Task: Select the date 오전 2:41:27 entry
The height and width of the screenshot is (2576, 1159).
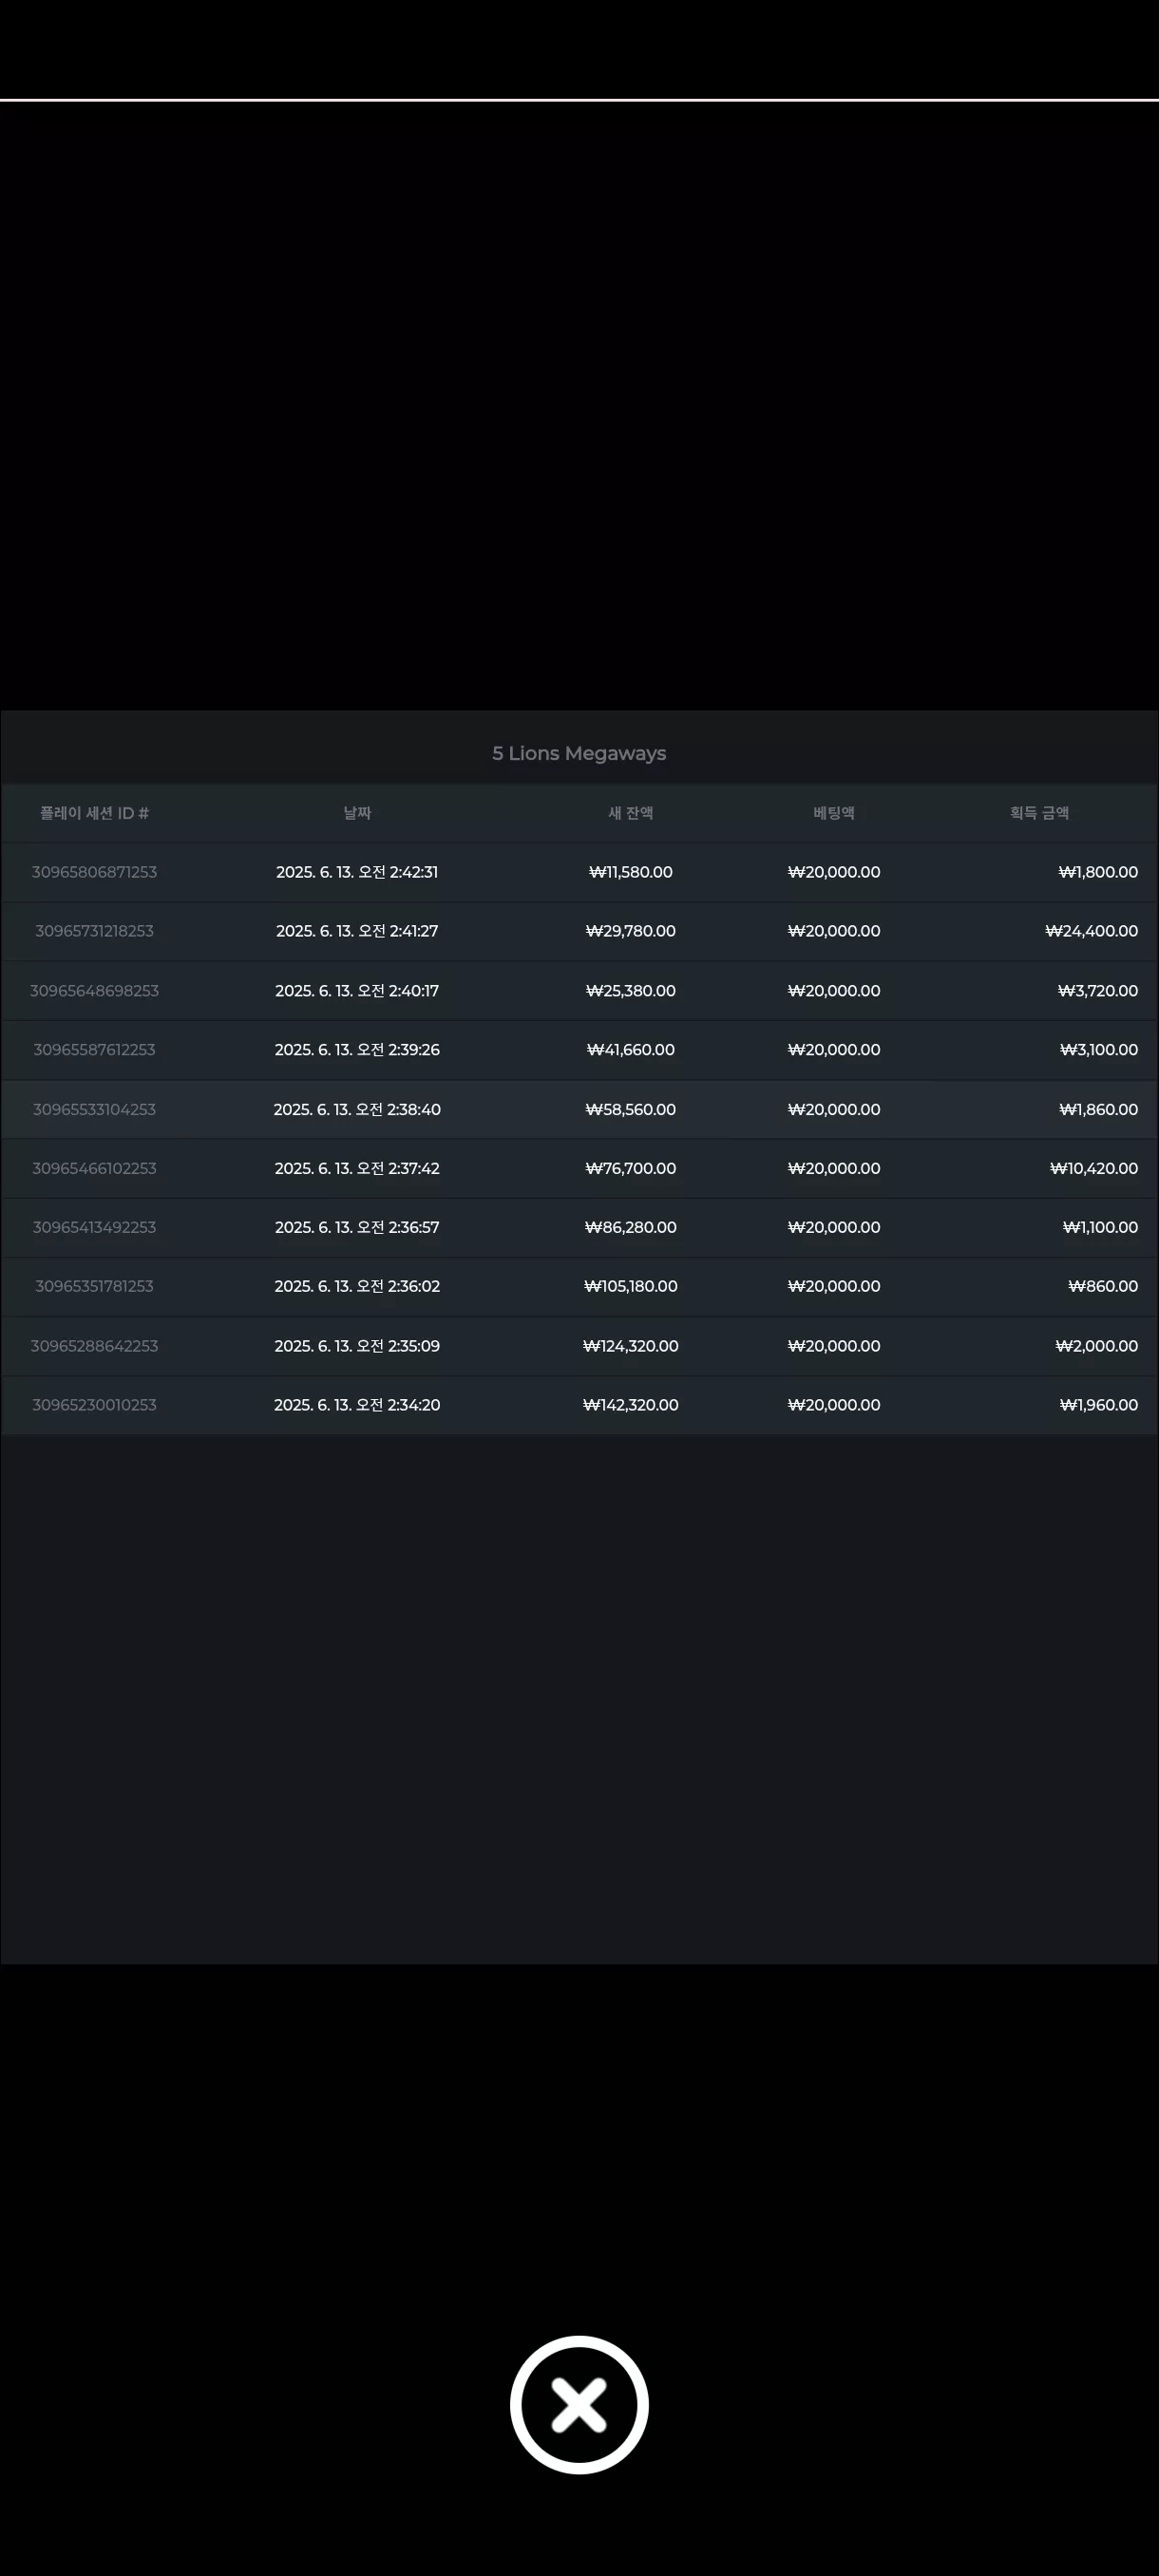Action: pos(357,931)
